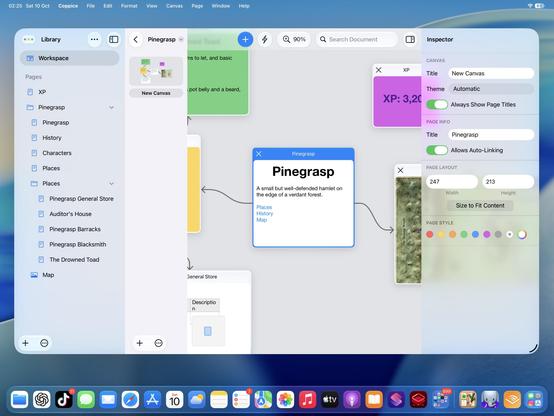Open the custom color wheel page style swatch
The width and height of the screenshot is (554, 416).
pos(521,234)
